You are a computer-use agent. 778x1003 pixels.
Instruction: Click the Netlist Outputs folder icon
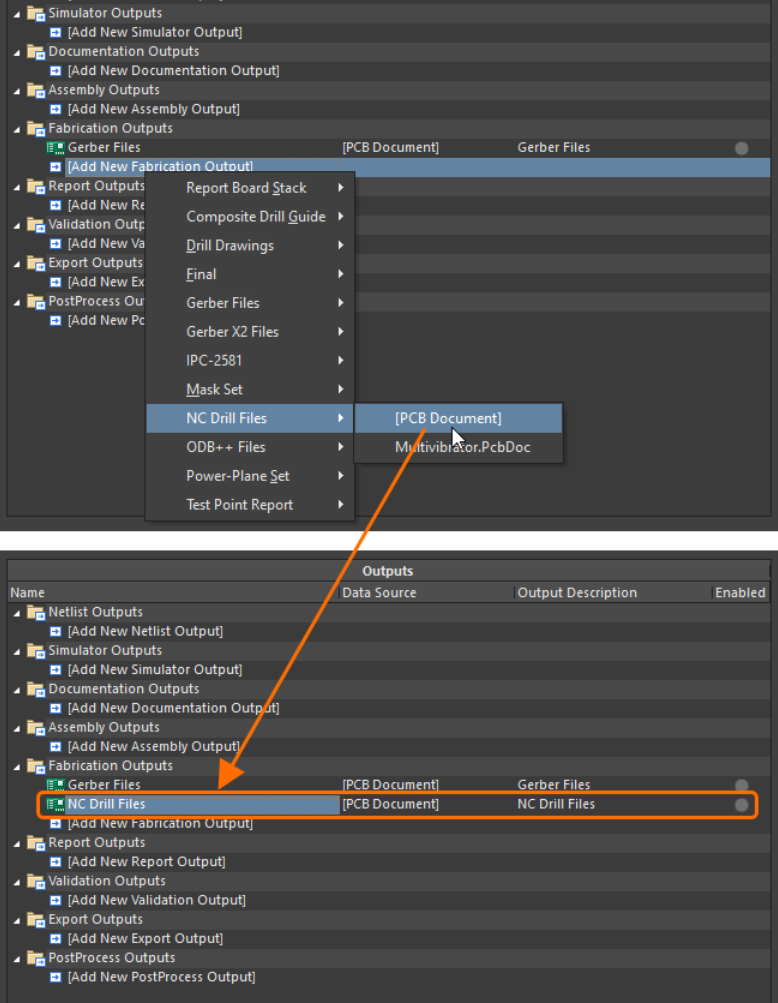click(x=36, y=612)
